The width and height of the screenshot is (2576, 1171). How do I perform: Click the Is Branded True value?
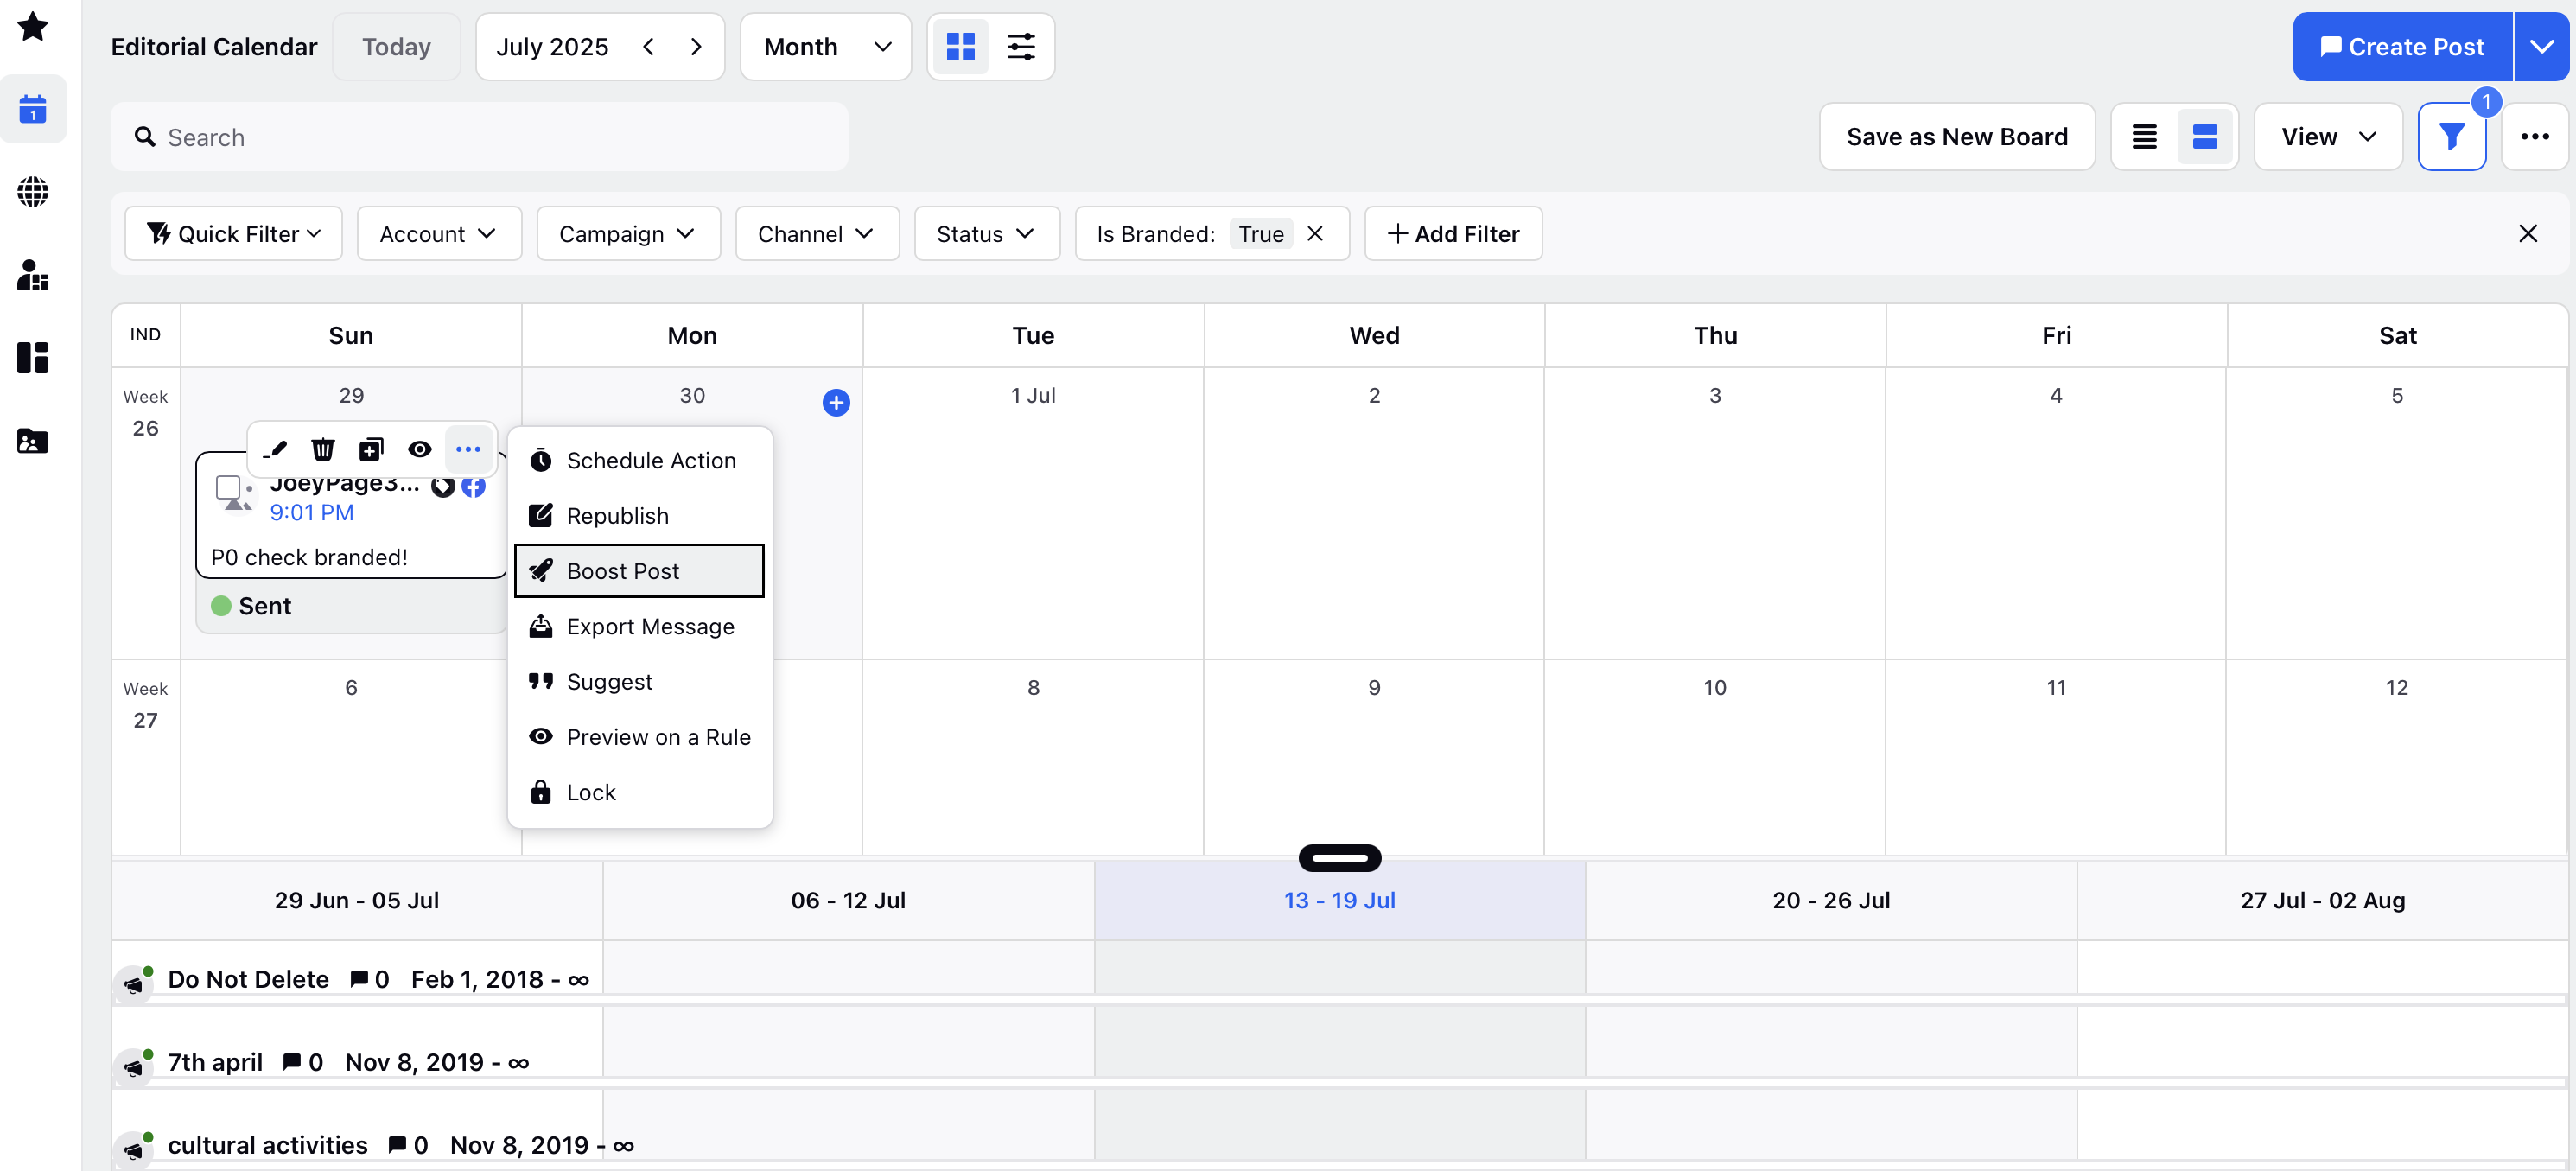point(1261,234)
